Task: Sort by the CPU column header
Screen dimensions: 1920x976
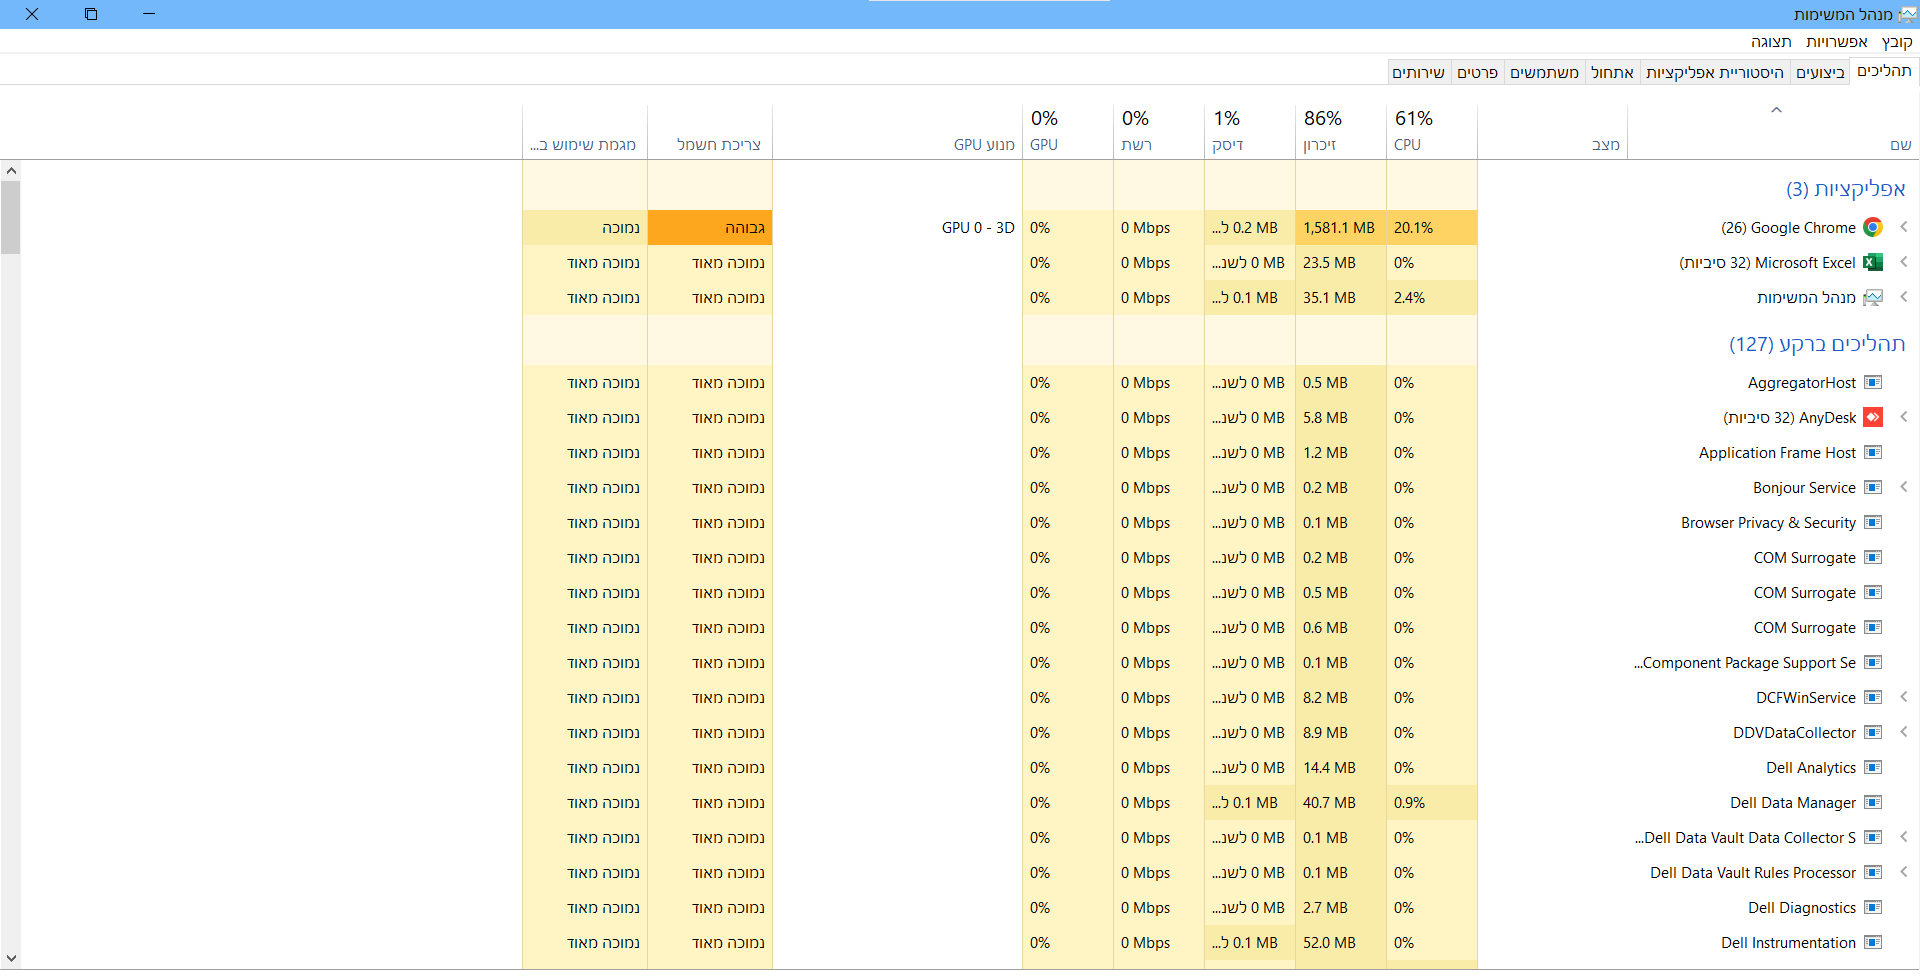Action: [x=1431, y=131]
